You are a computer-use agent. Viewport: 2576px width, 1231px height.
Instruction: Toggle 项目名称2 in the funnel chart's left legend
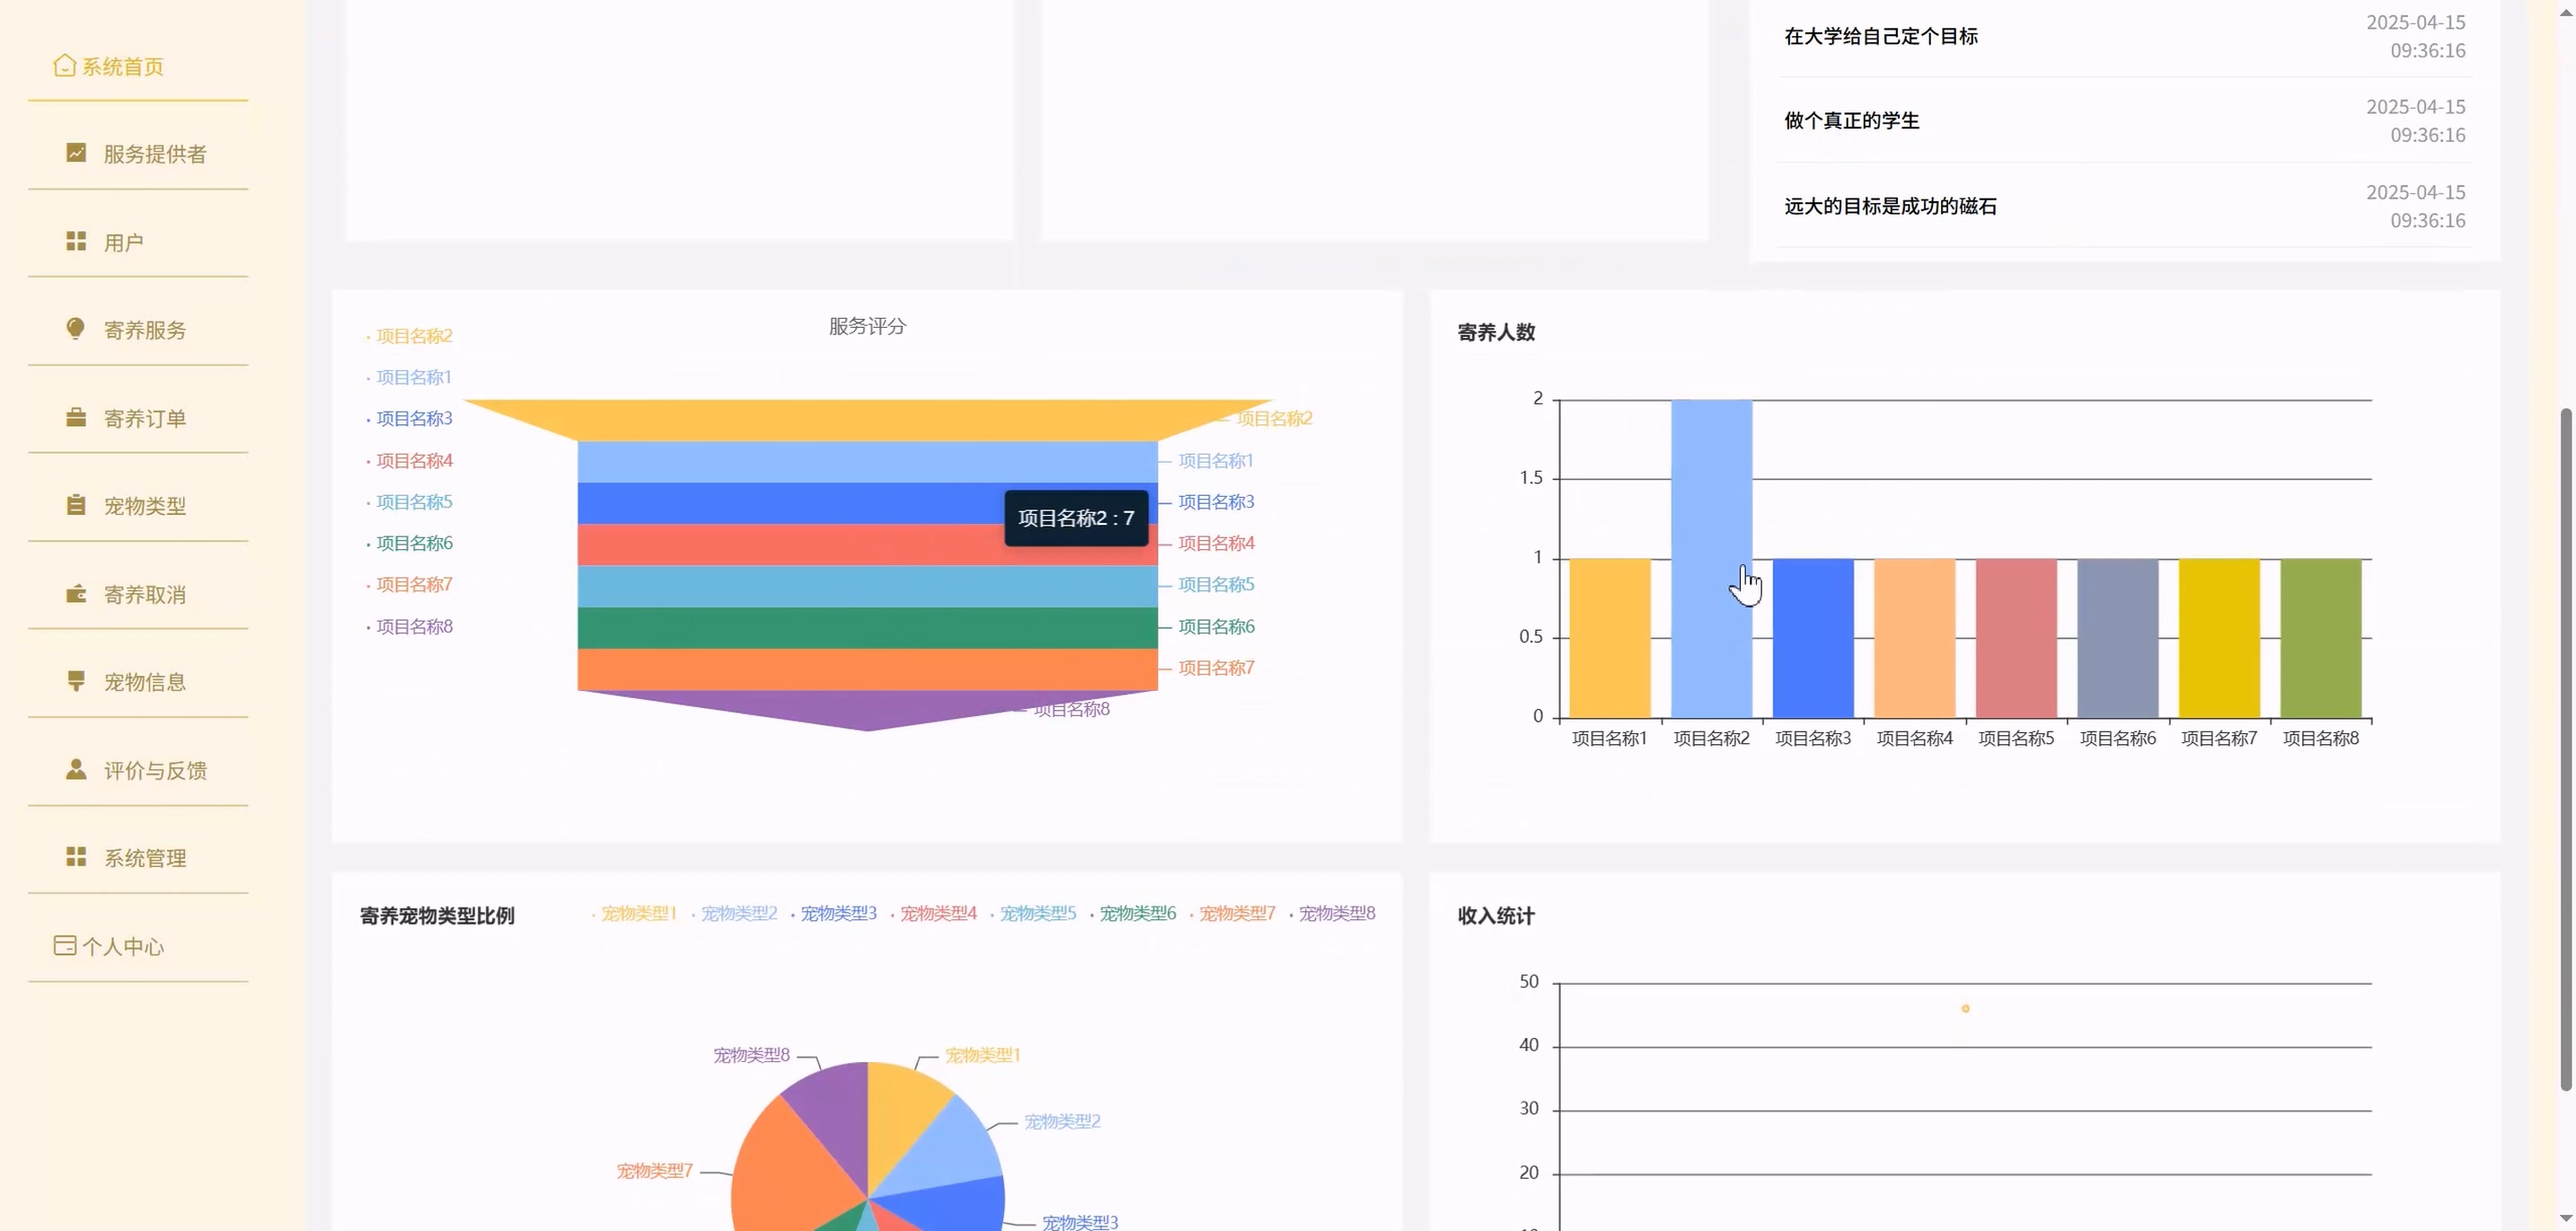point(413,336)
